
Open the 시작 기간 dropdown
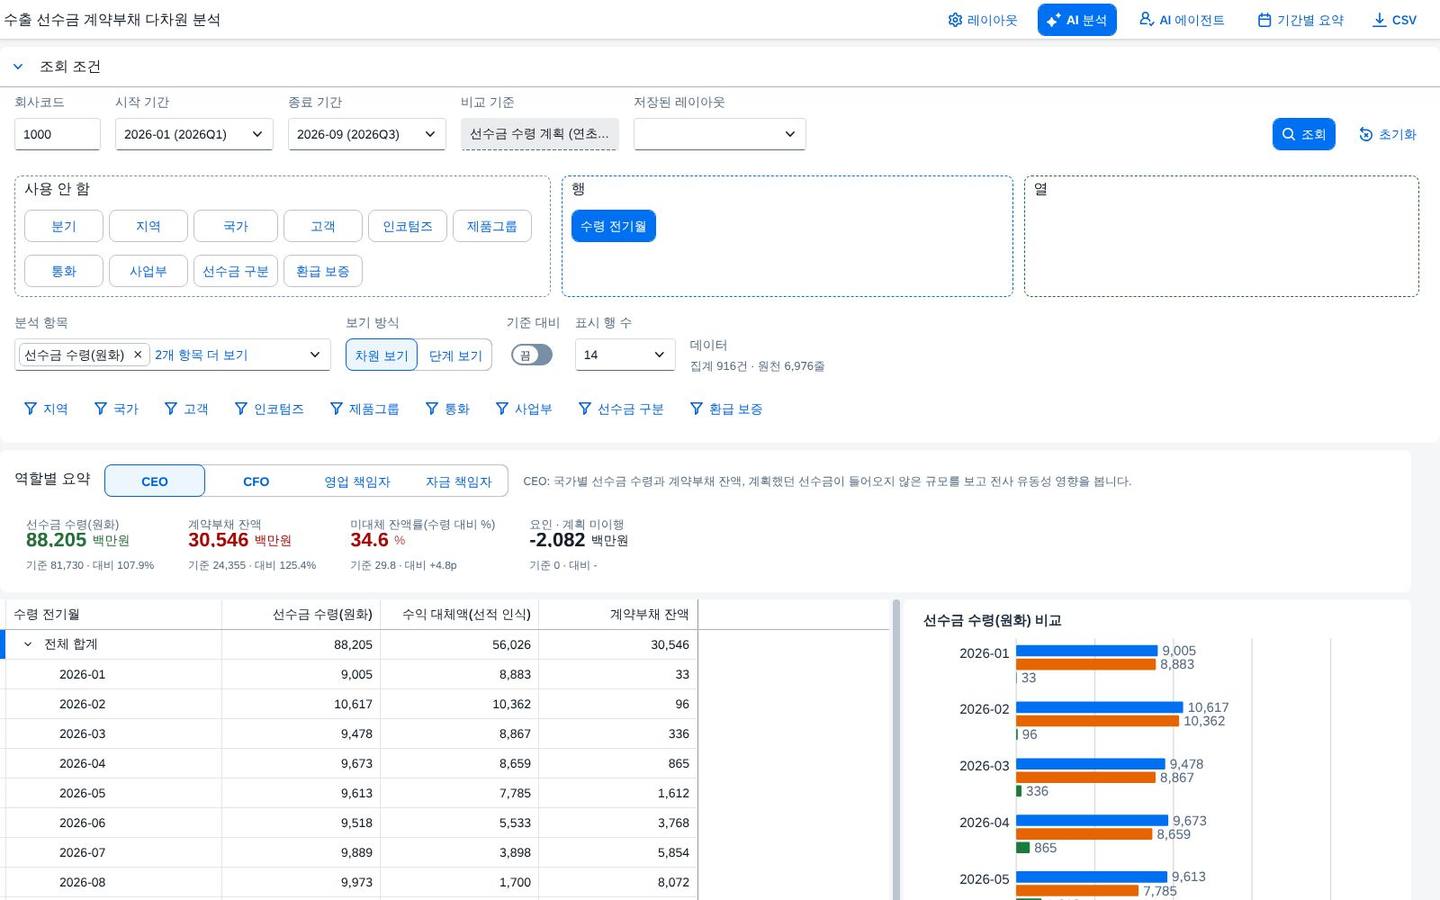click(194, 134)
